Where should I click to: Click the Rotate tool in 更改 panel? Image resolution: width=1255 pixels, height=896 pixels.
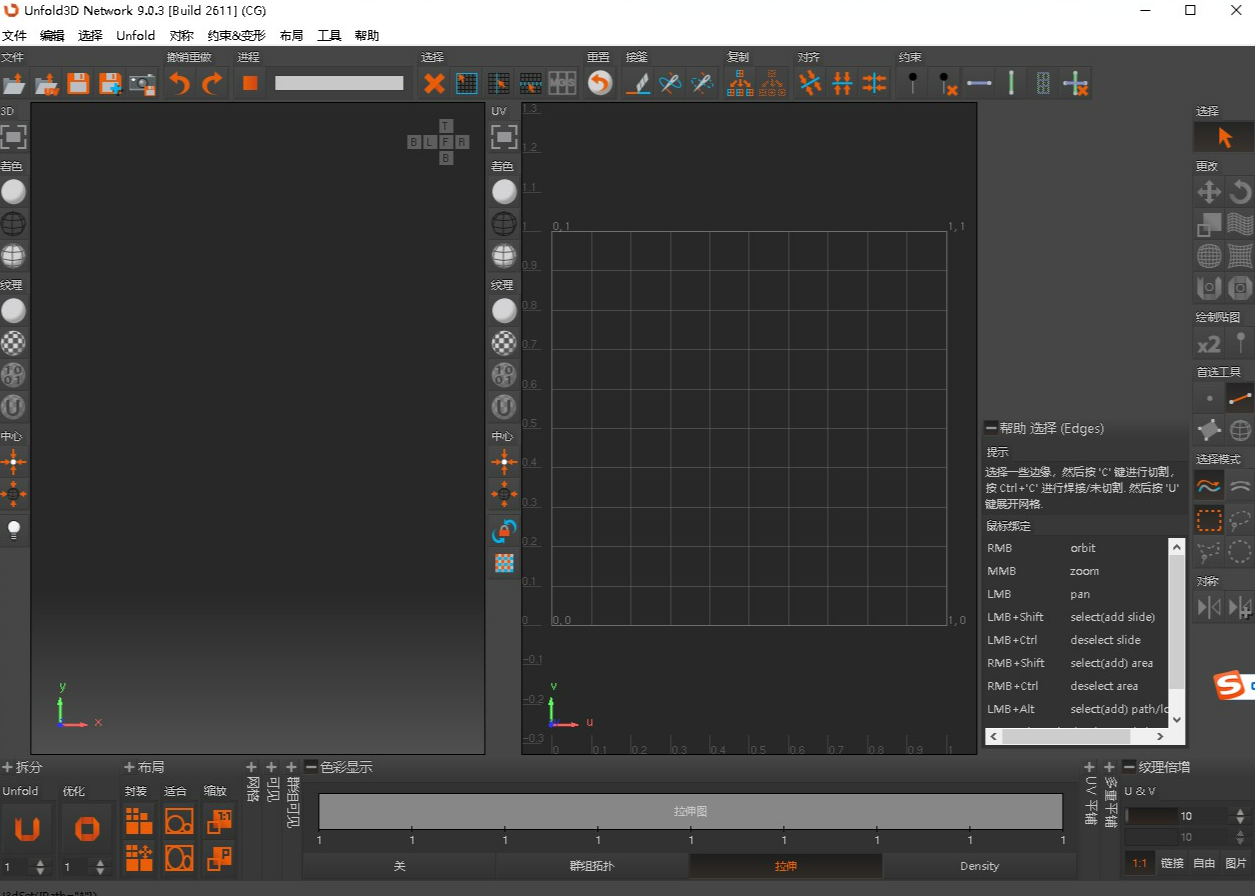coord(1240,191)
